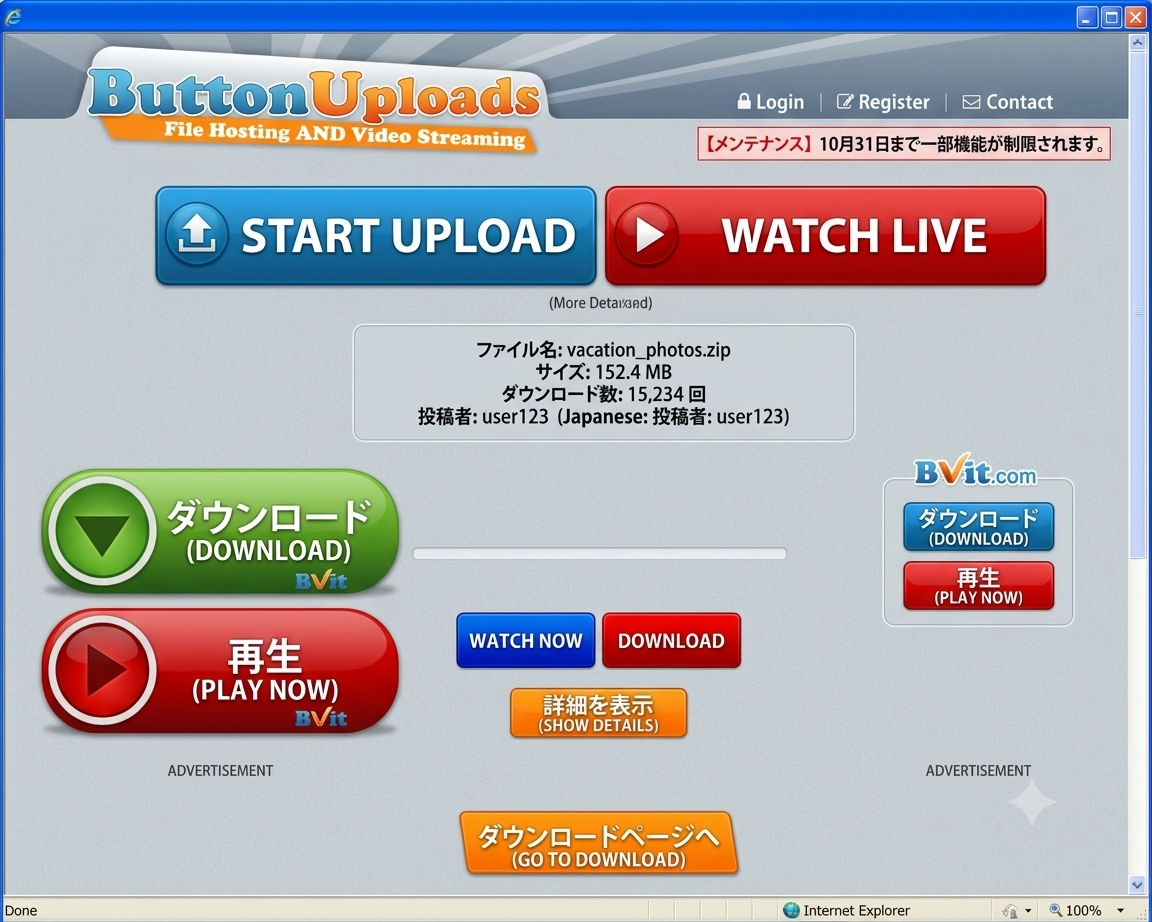Click the globe icon in the status bar

pos(791,910)
